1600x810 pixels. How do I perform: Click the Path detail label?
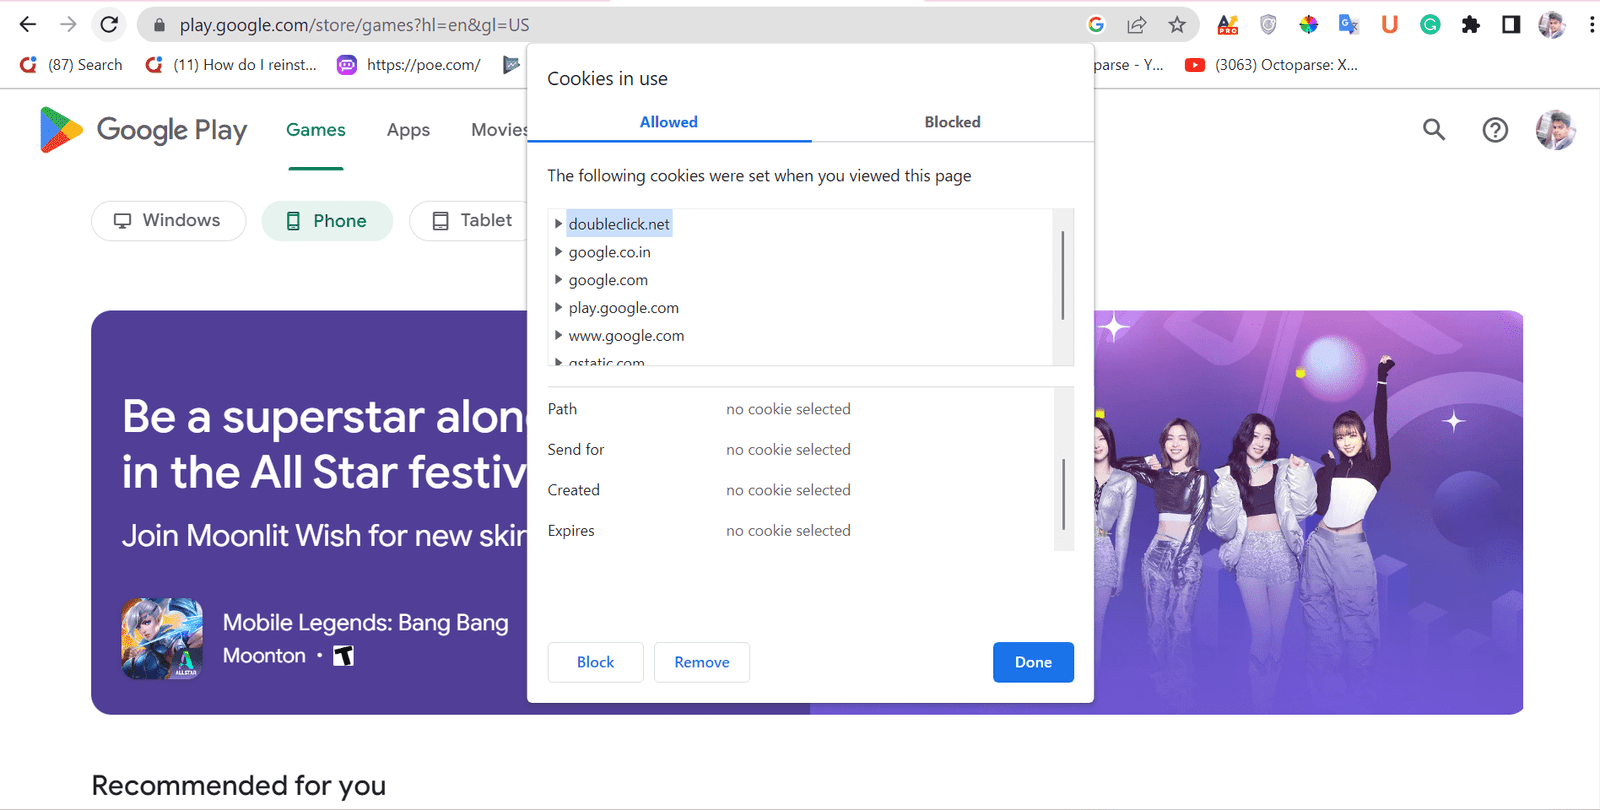click(x=562, y=409)
